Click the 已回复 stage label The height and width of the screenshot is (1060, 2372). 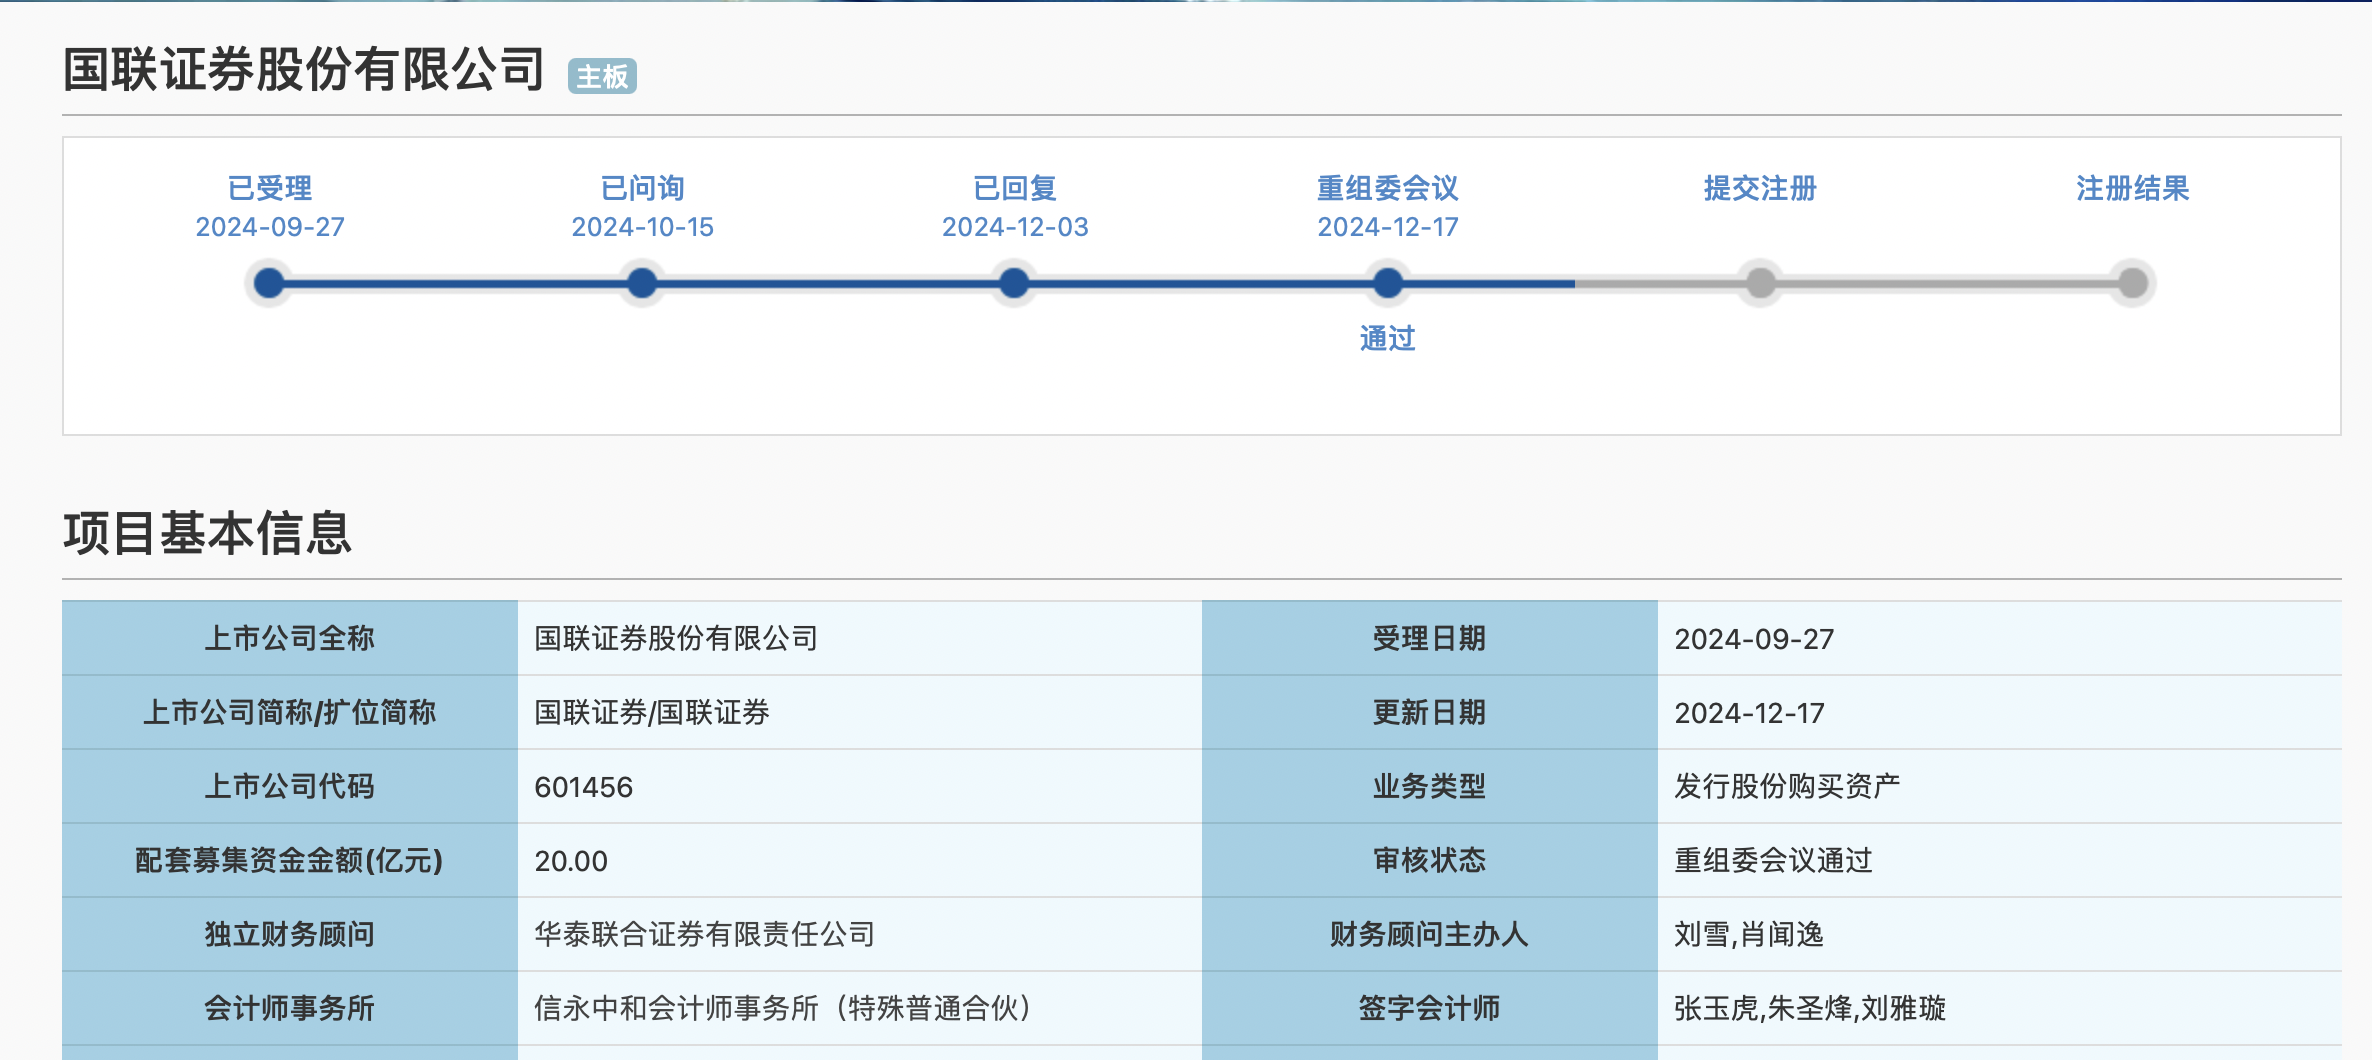tap(1014, 188)
